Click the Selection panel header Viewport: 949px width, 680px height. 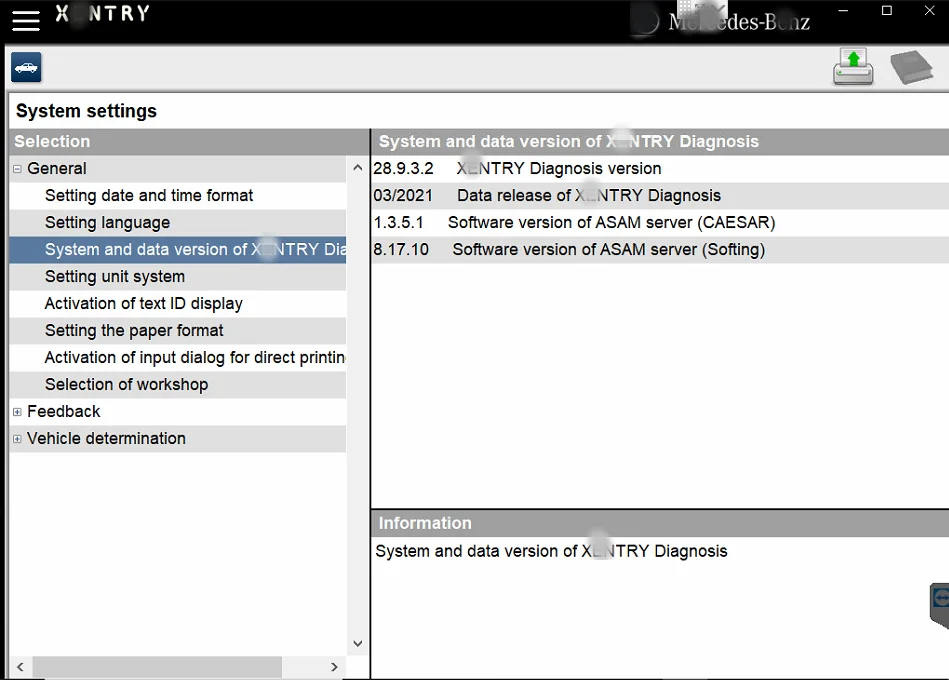point(189,142)
